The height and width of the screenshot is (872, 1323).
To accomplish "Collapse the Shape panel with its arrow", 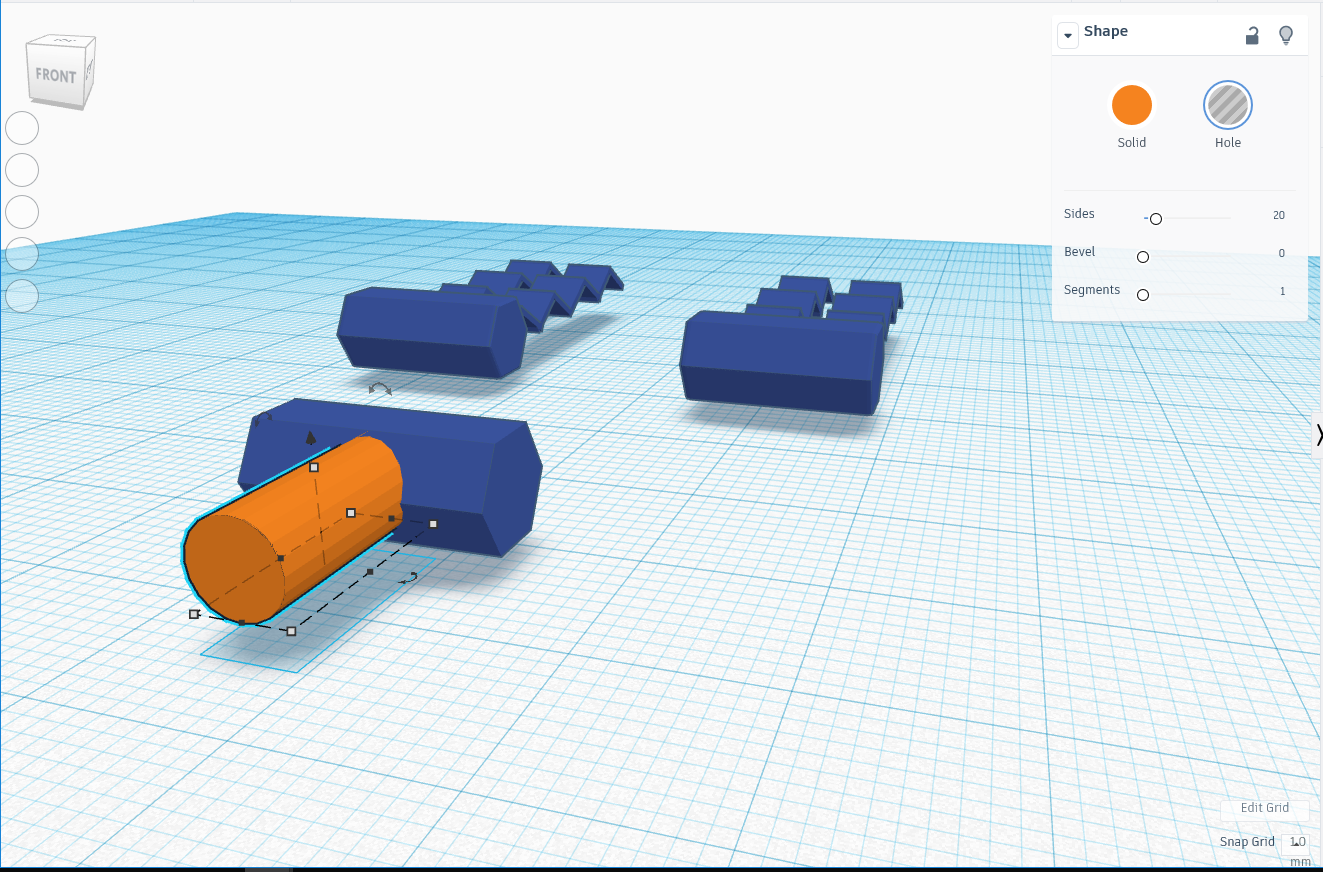I will coord(1068,35).
